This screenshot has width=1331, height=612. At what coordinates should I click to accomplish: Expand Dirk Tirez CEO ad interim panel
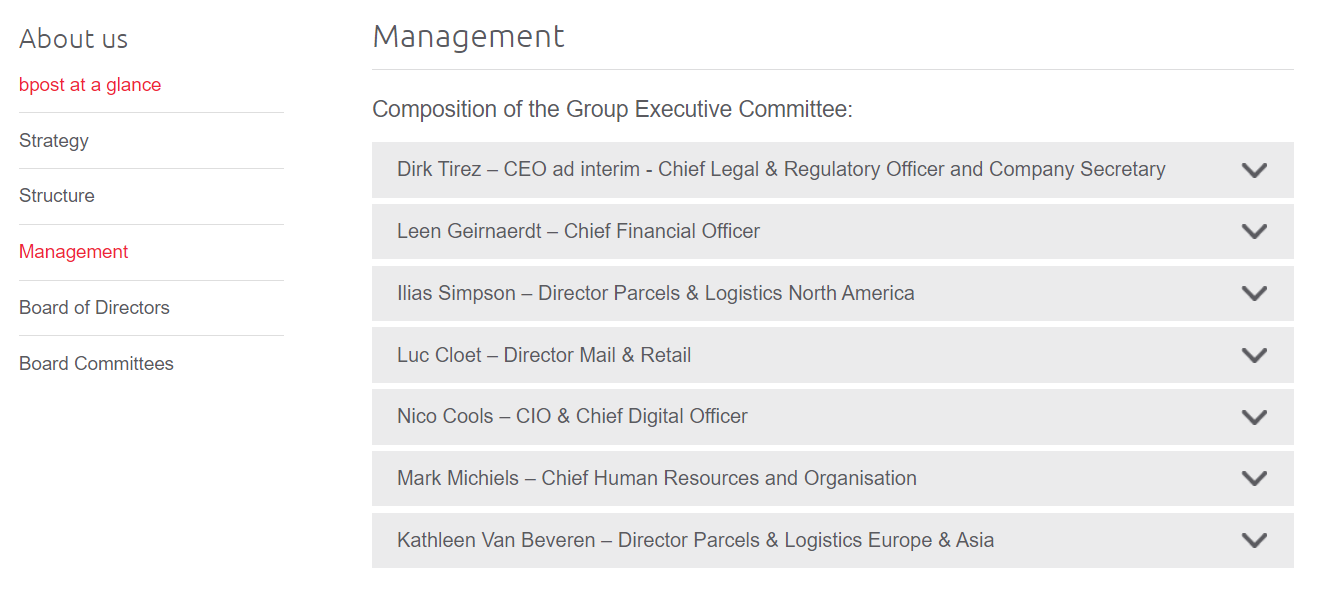tap(780, 170)
